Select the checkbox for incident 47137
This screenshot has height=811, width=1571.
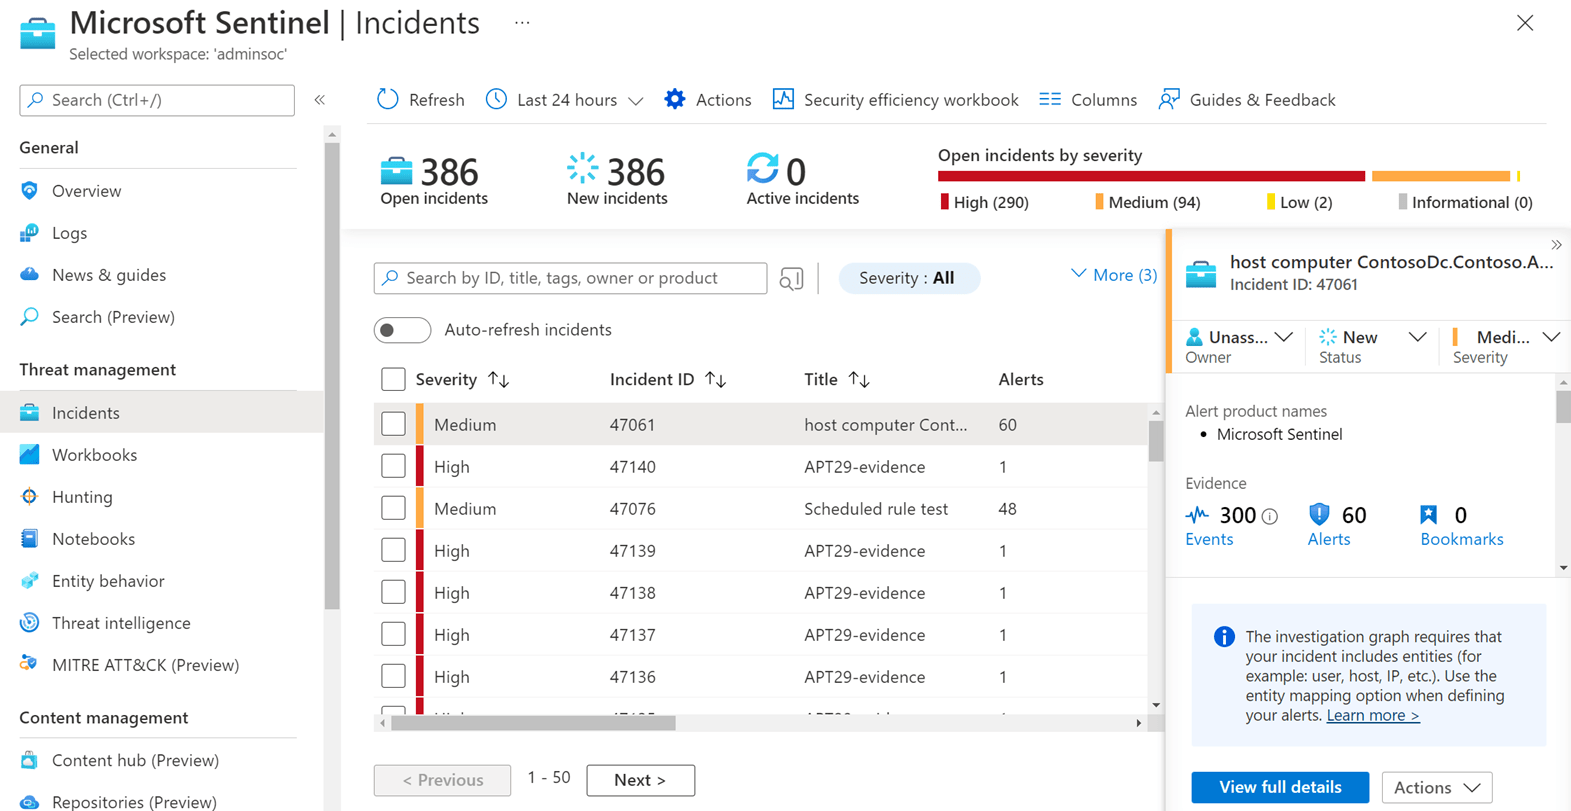coord(393,634)
